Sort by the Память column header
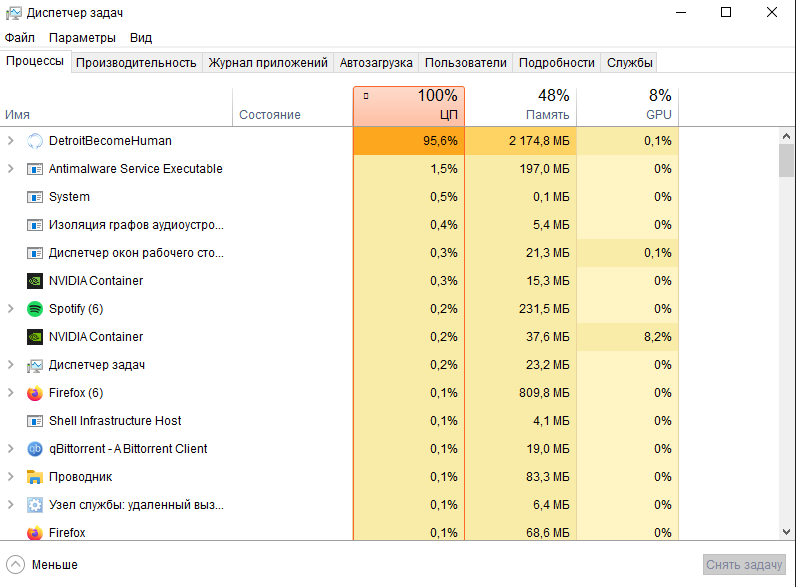Viewport: 796px width, 587px height. coord(521,107)
